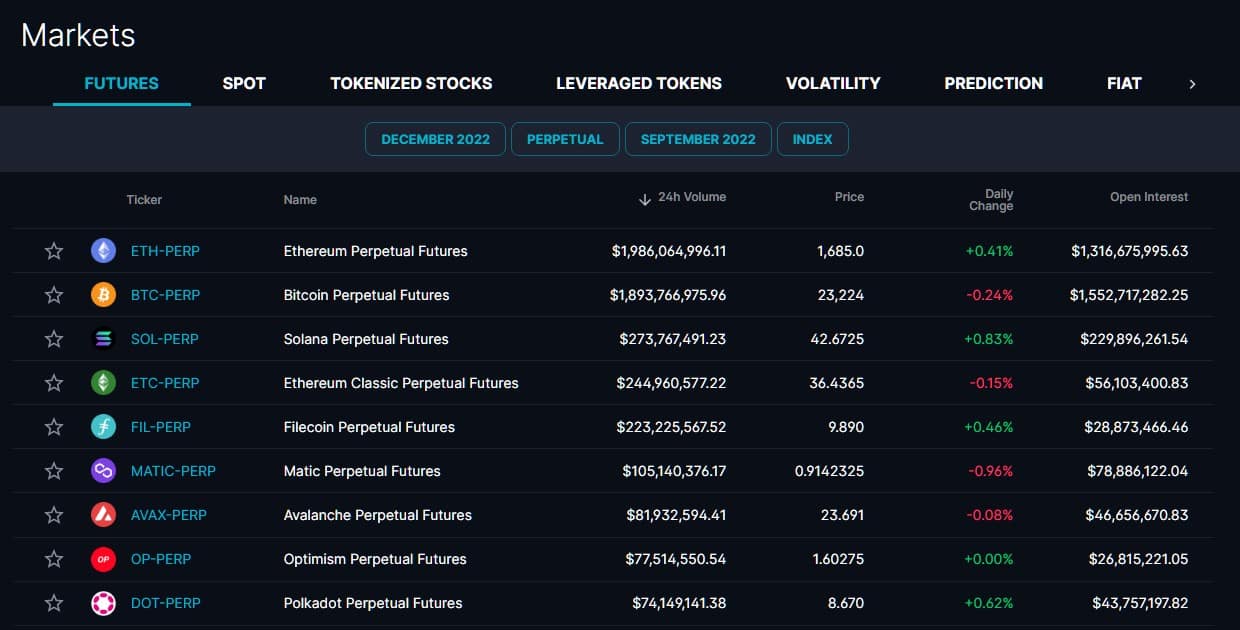Open the MATIC-PERP ticker link
The image size is (1240, 630).
coord(173,471)
